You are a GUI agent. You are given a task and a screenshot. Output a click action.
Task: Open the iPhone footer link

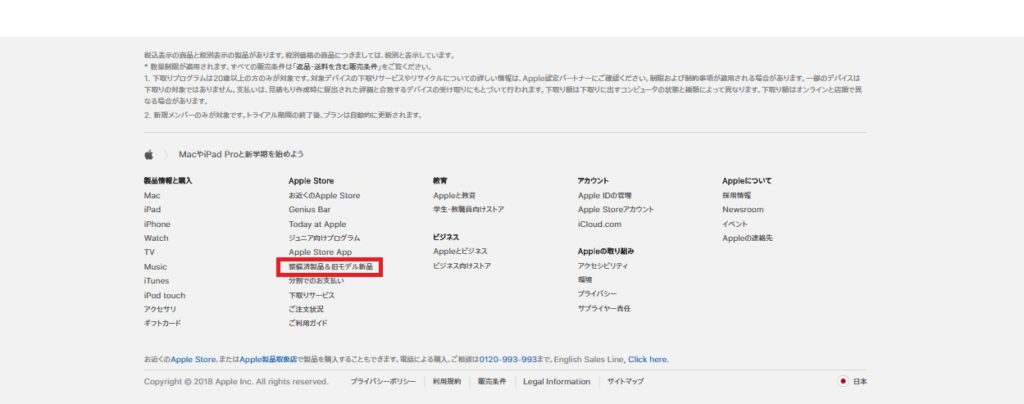[x=157, y=224]
